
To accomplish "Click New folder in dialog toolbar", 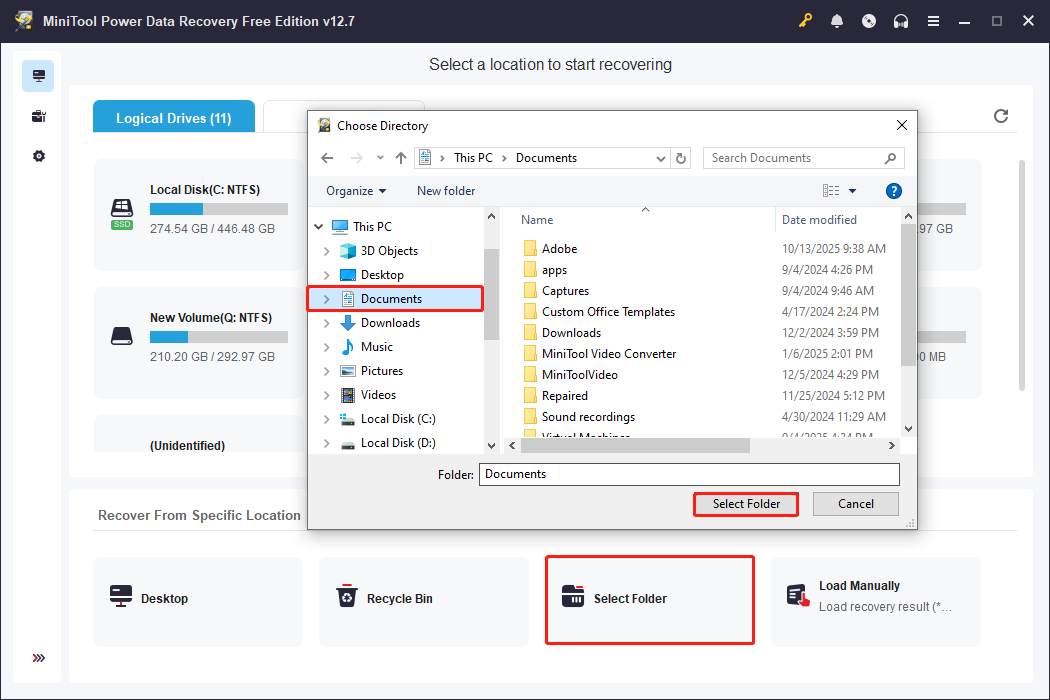I will 446,191.
